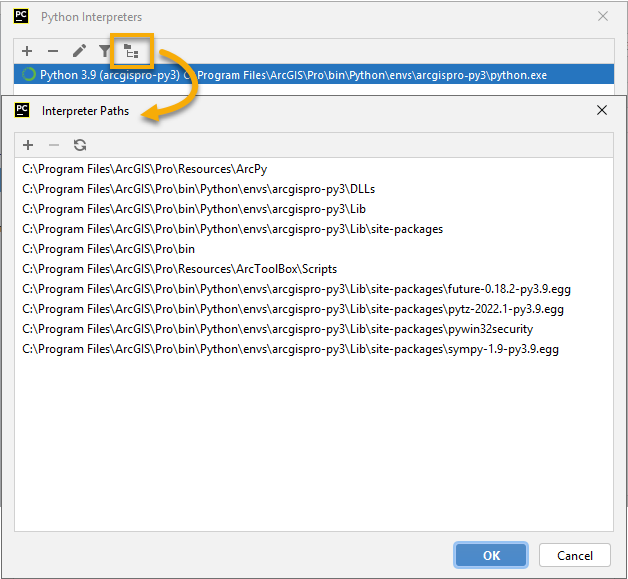This screenshot has width=628, height=579.
Task: Choose the arcgispro-py3\Lib path entry
Action: coord(194,209)
